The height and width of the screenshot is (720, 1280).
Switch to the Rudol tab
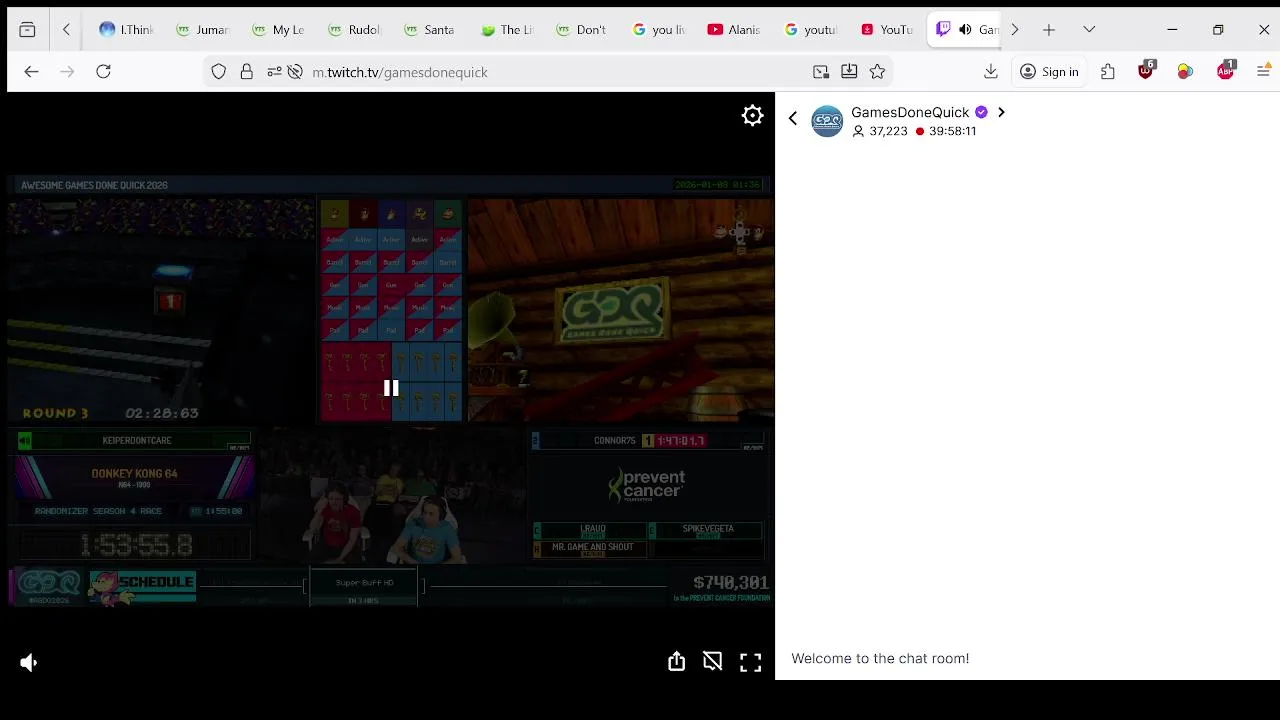355,30
